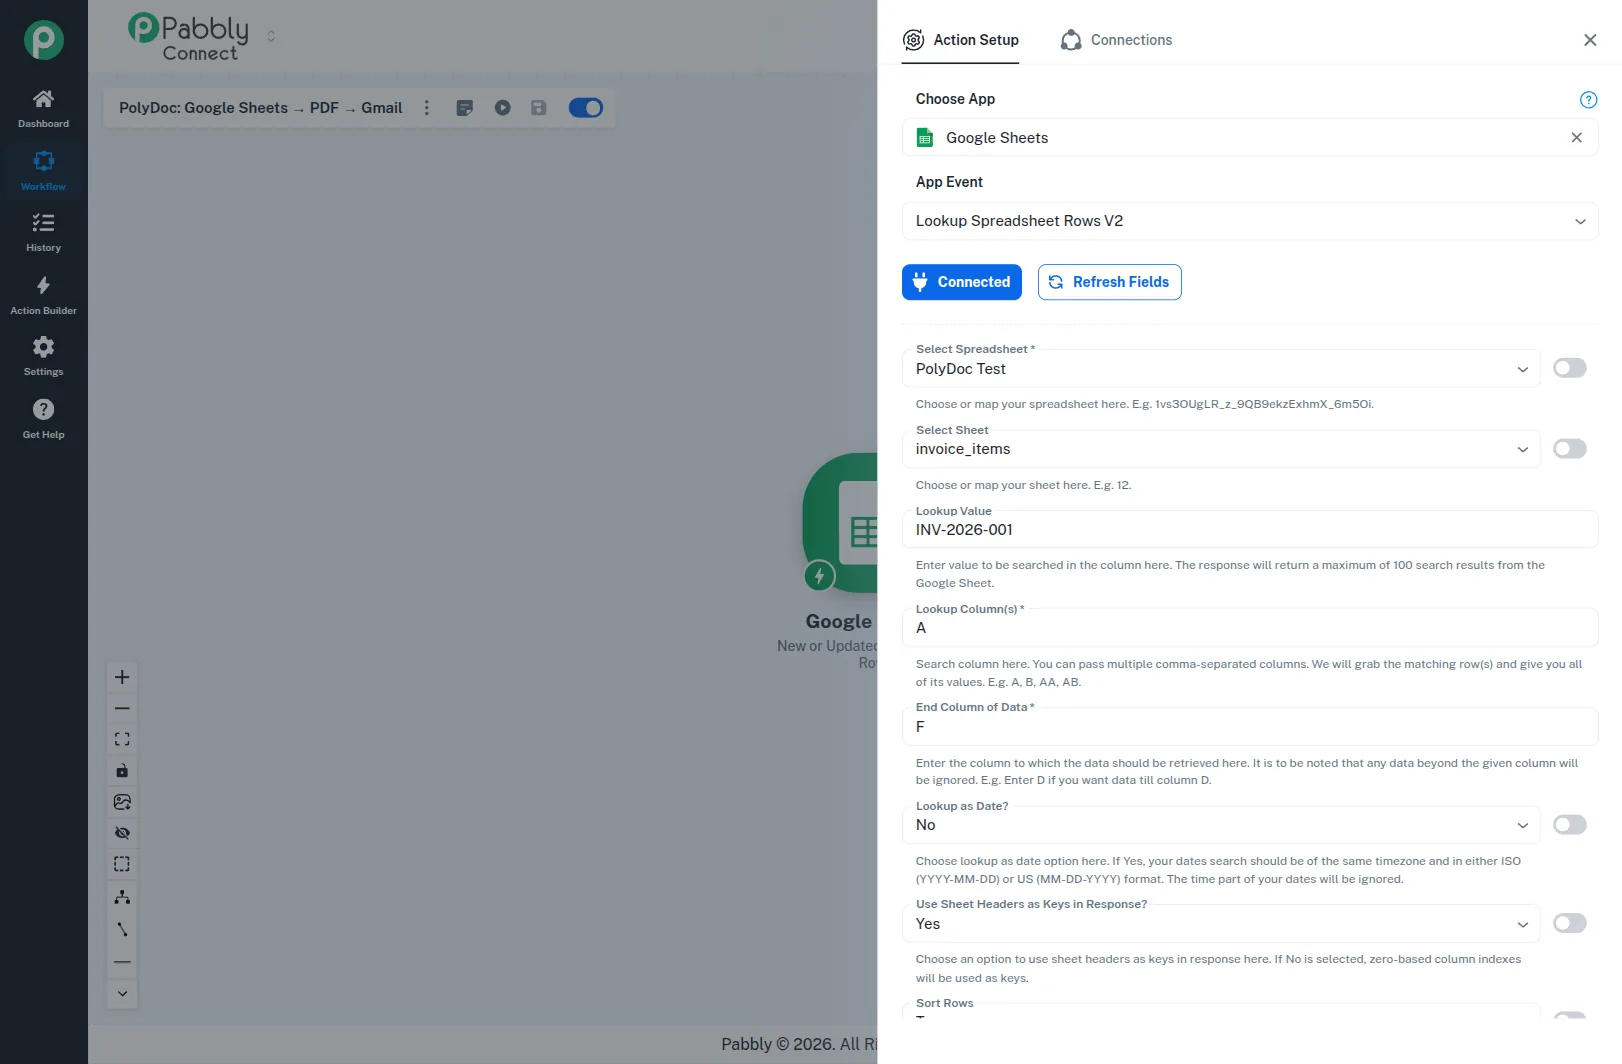This screenshot has height=1064, width=1622.
Task: Click the workflow name PolyDoc: Google Sheets → PDF → Gmail
Action: (260, 108)
